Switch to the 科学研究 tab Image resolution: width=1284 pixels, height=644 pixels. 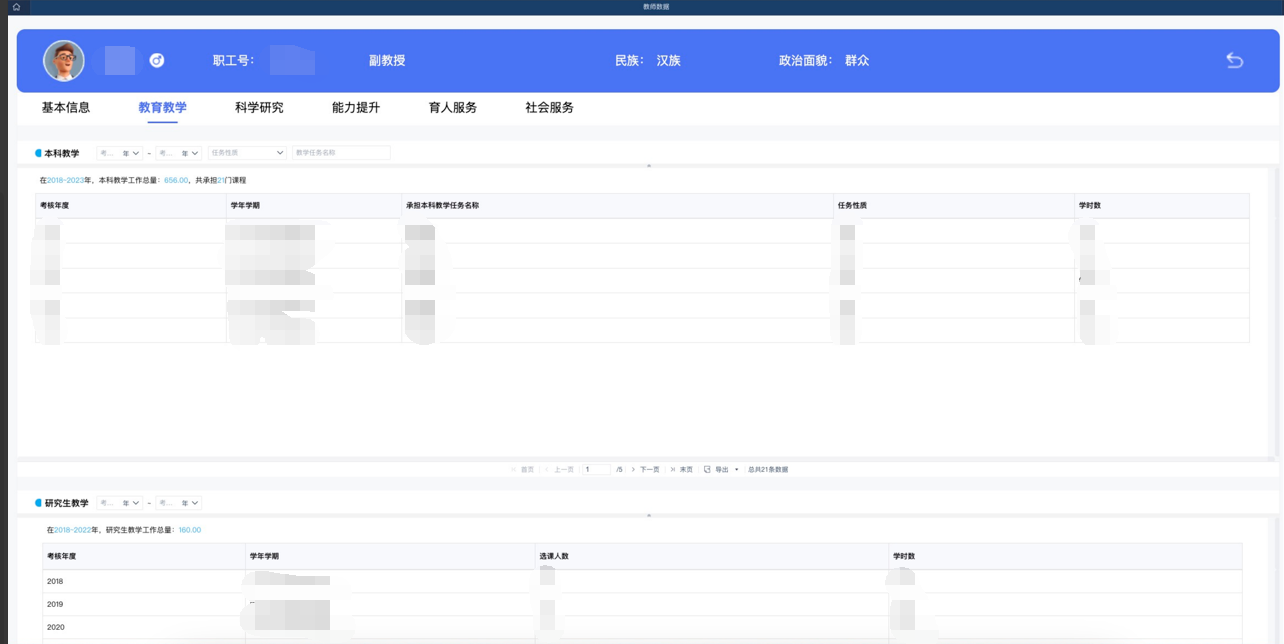coord(259,108)
